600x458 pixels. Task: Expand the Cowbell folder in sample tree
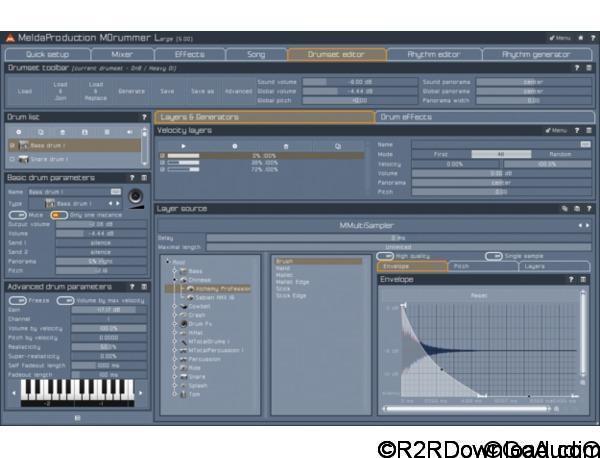tap(174, 306)
